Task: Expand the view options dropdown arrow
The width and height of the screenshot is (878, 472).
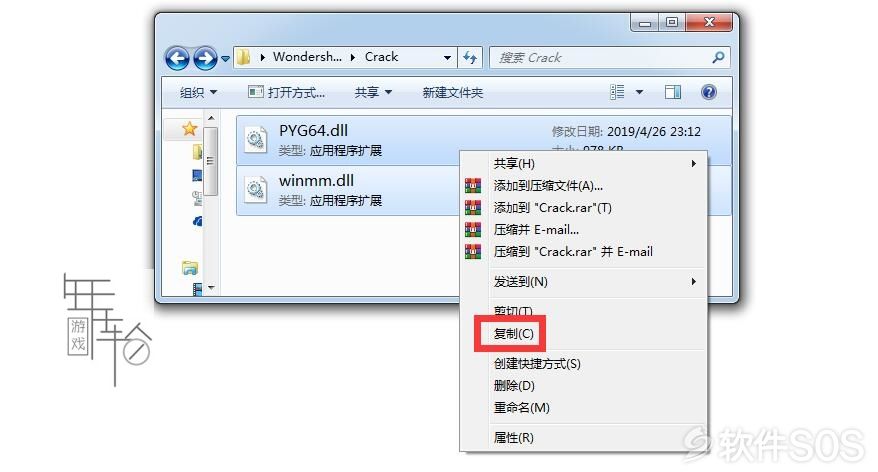Action: tap(639, 92)
